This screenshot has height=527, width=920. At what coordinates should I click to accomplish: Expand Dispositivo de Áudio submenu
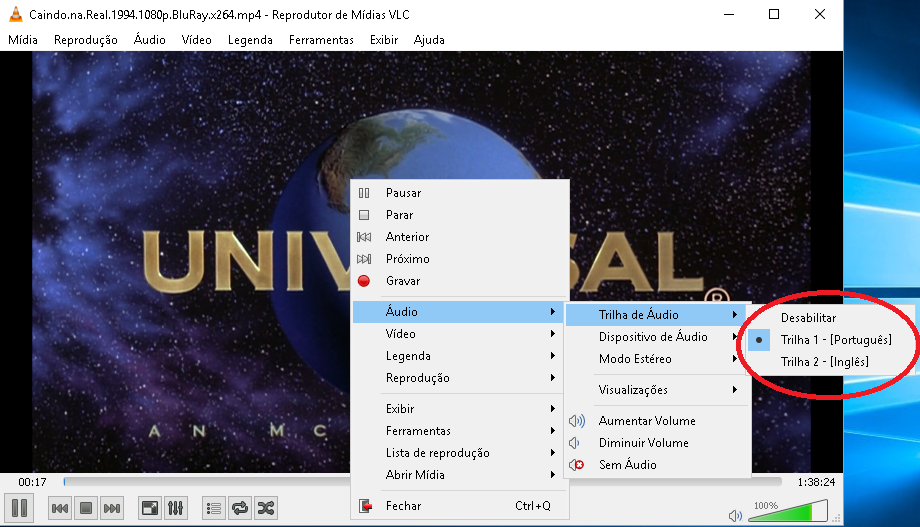coord(658,337)
